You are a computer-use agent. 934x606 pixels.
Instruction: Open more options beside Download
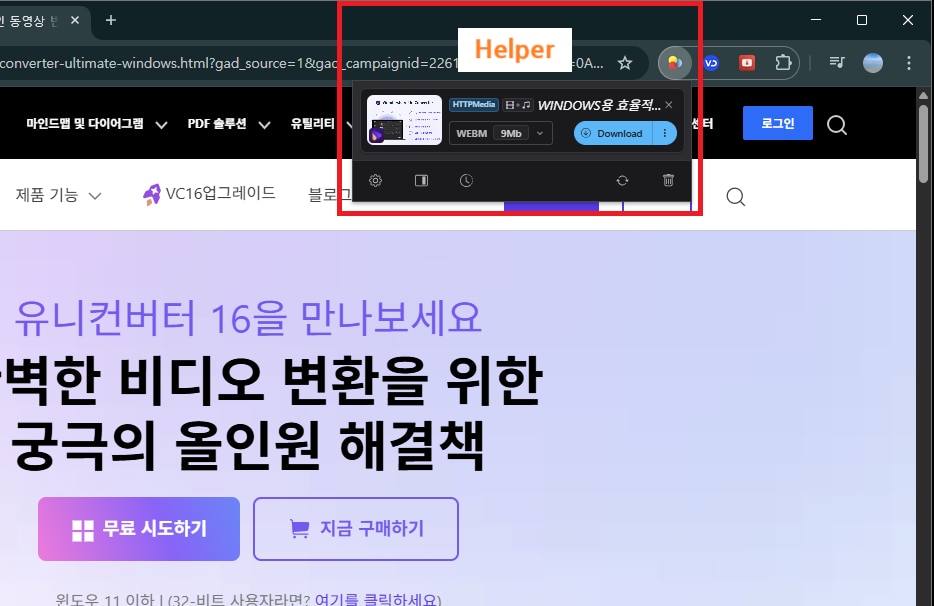(665, 133)
